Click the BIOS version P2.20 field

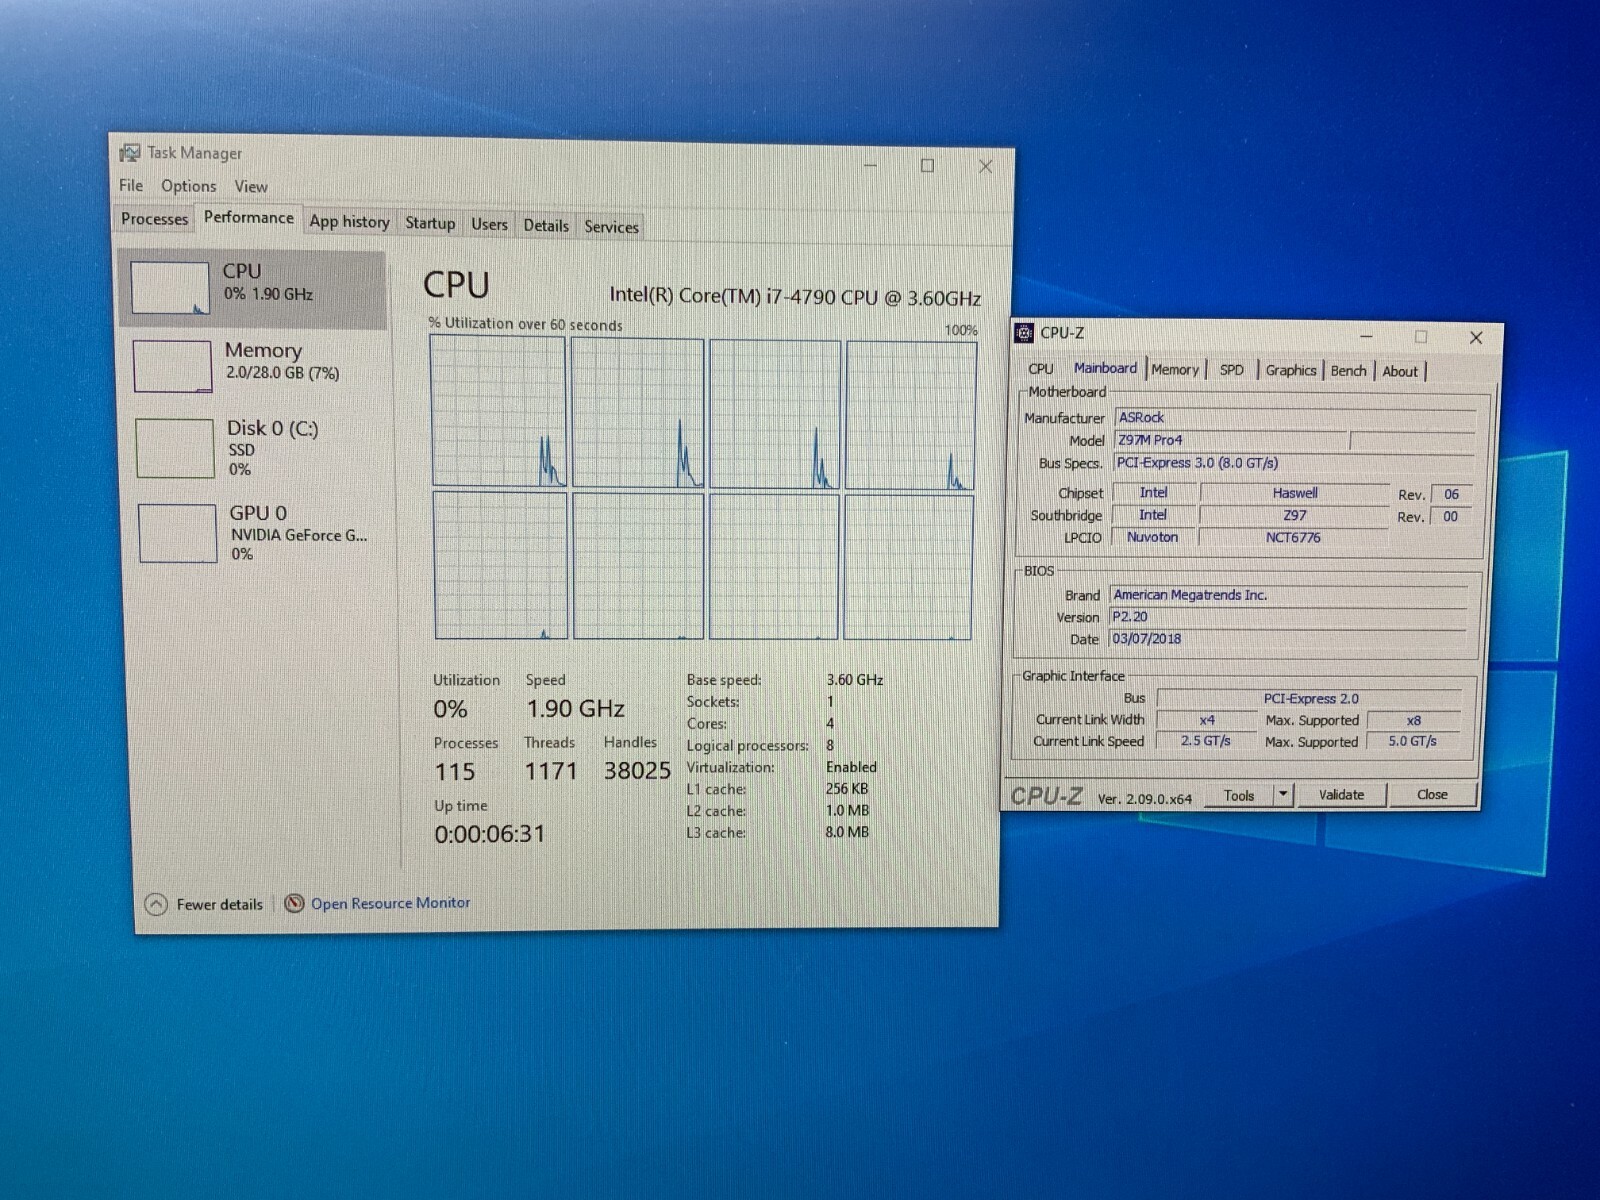(1288, 617)
